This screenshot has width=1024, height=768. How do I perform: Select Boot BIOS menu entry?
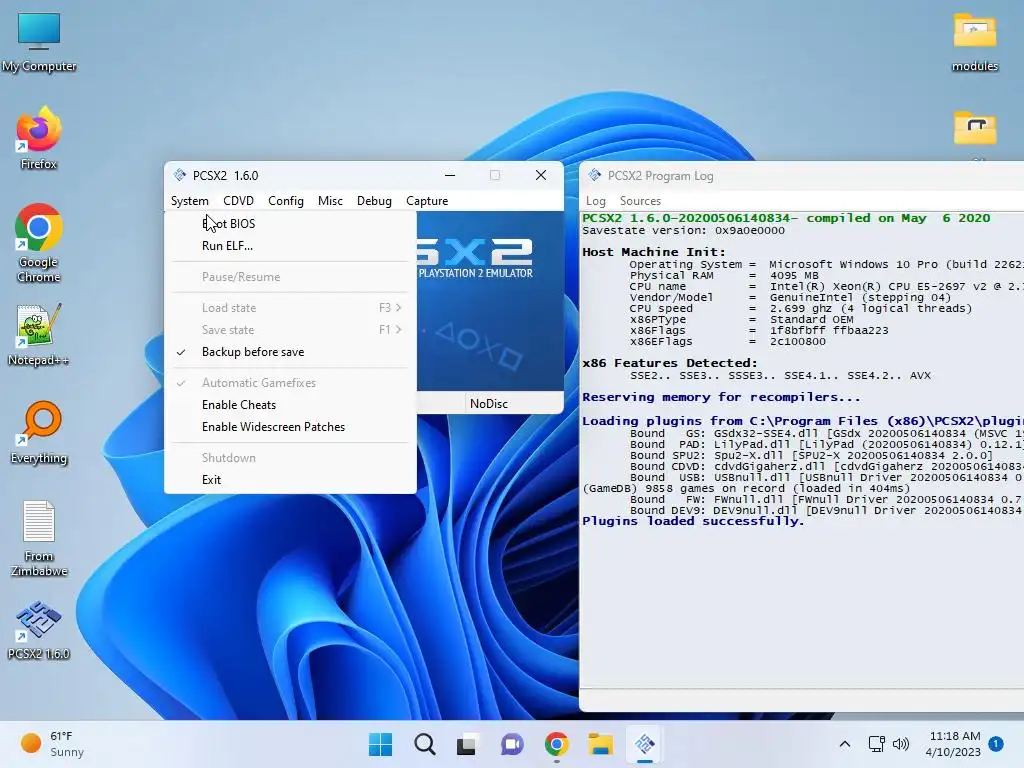point(290,224)
